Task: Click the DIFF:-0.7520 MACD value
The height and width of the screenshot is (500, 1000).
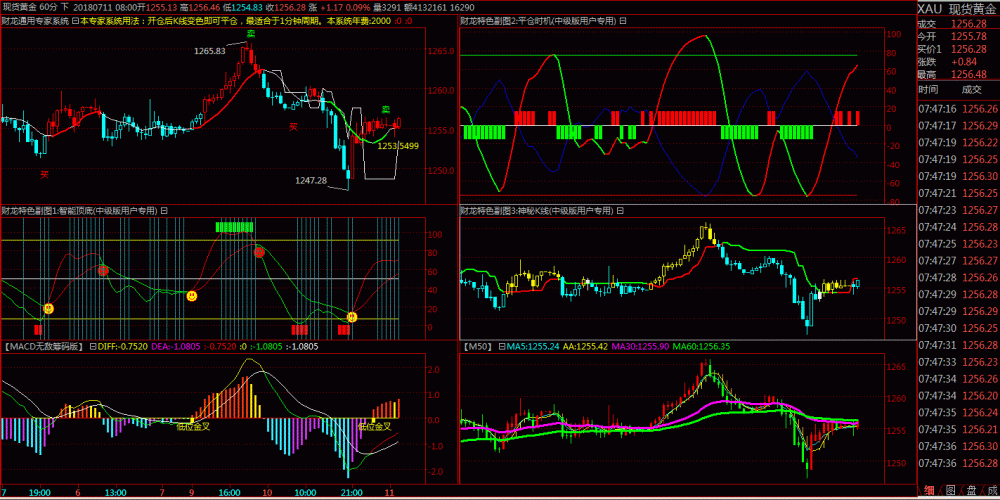Action: coord(122,347)
